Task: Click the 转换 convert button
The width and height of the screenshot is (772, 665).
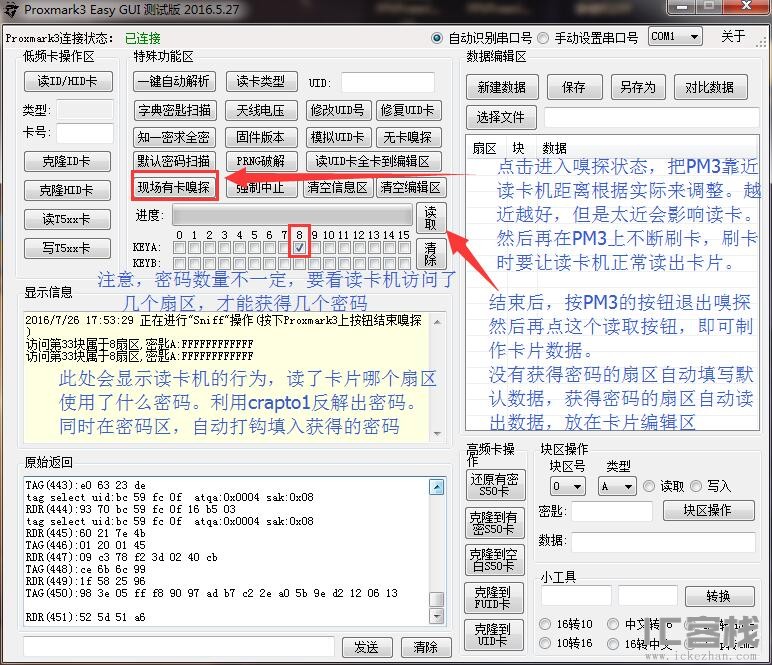Action: point(719,596)
